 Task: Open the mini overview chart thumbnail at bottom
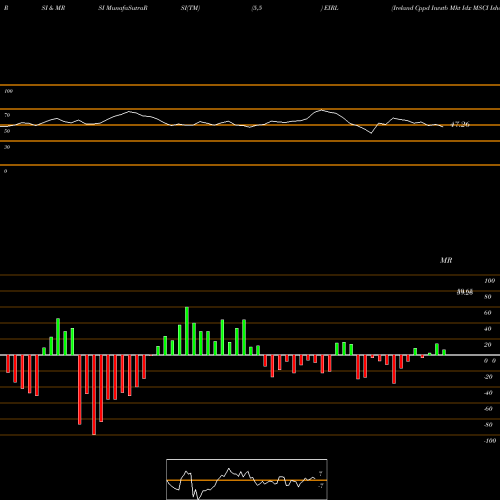pyautogui.click(x=247, y=479)
